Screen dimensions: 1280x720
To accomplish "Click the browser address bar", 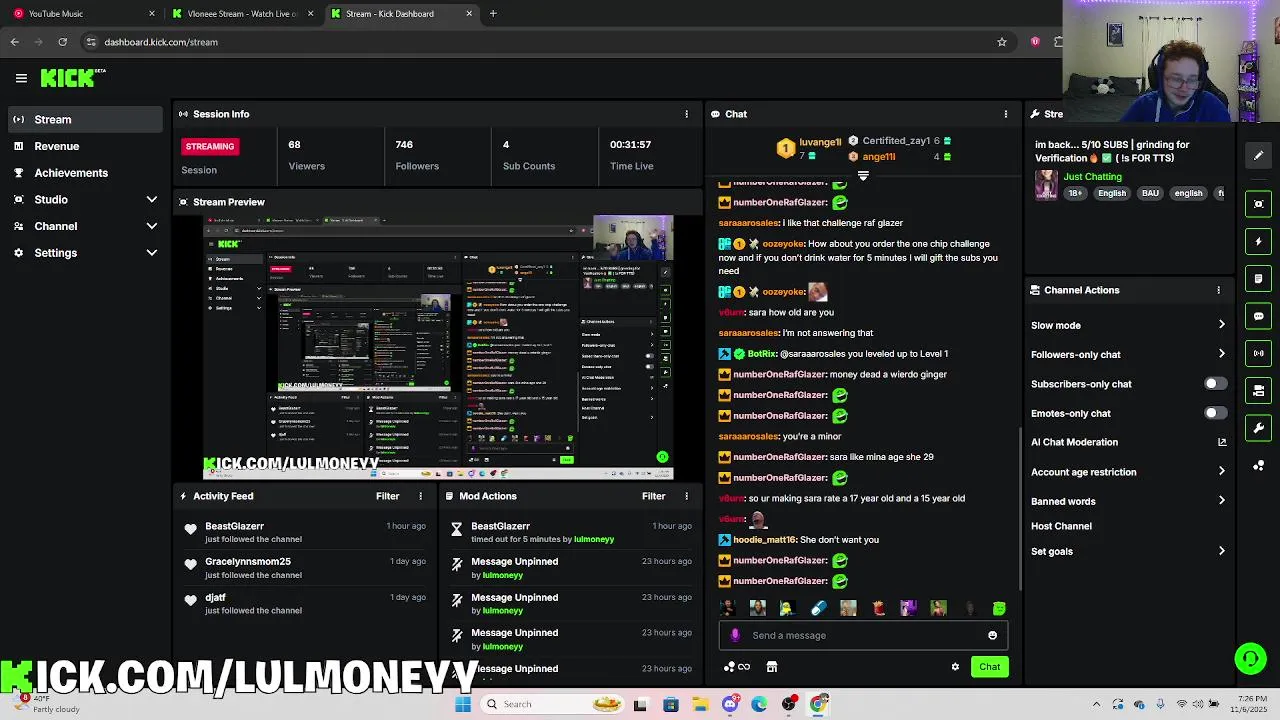I will [x=540, y=42].
